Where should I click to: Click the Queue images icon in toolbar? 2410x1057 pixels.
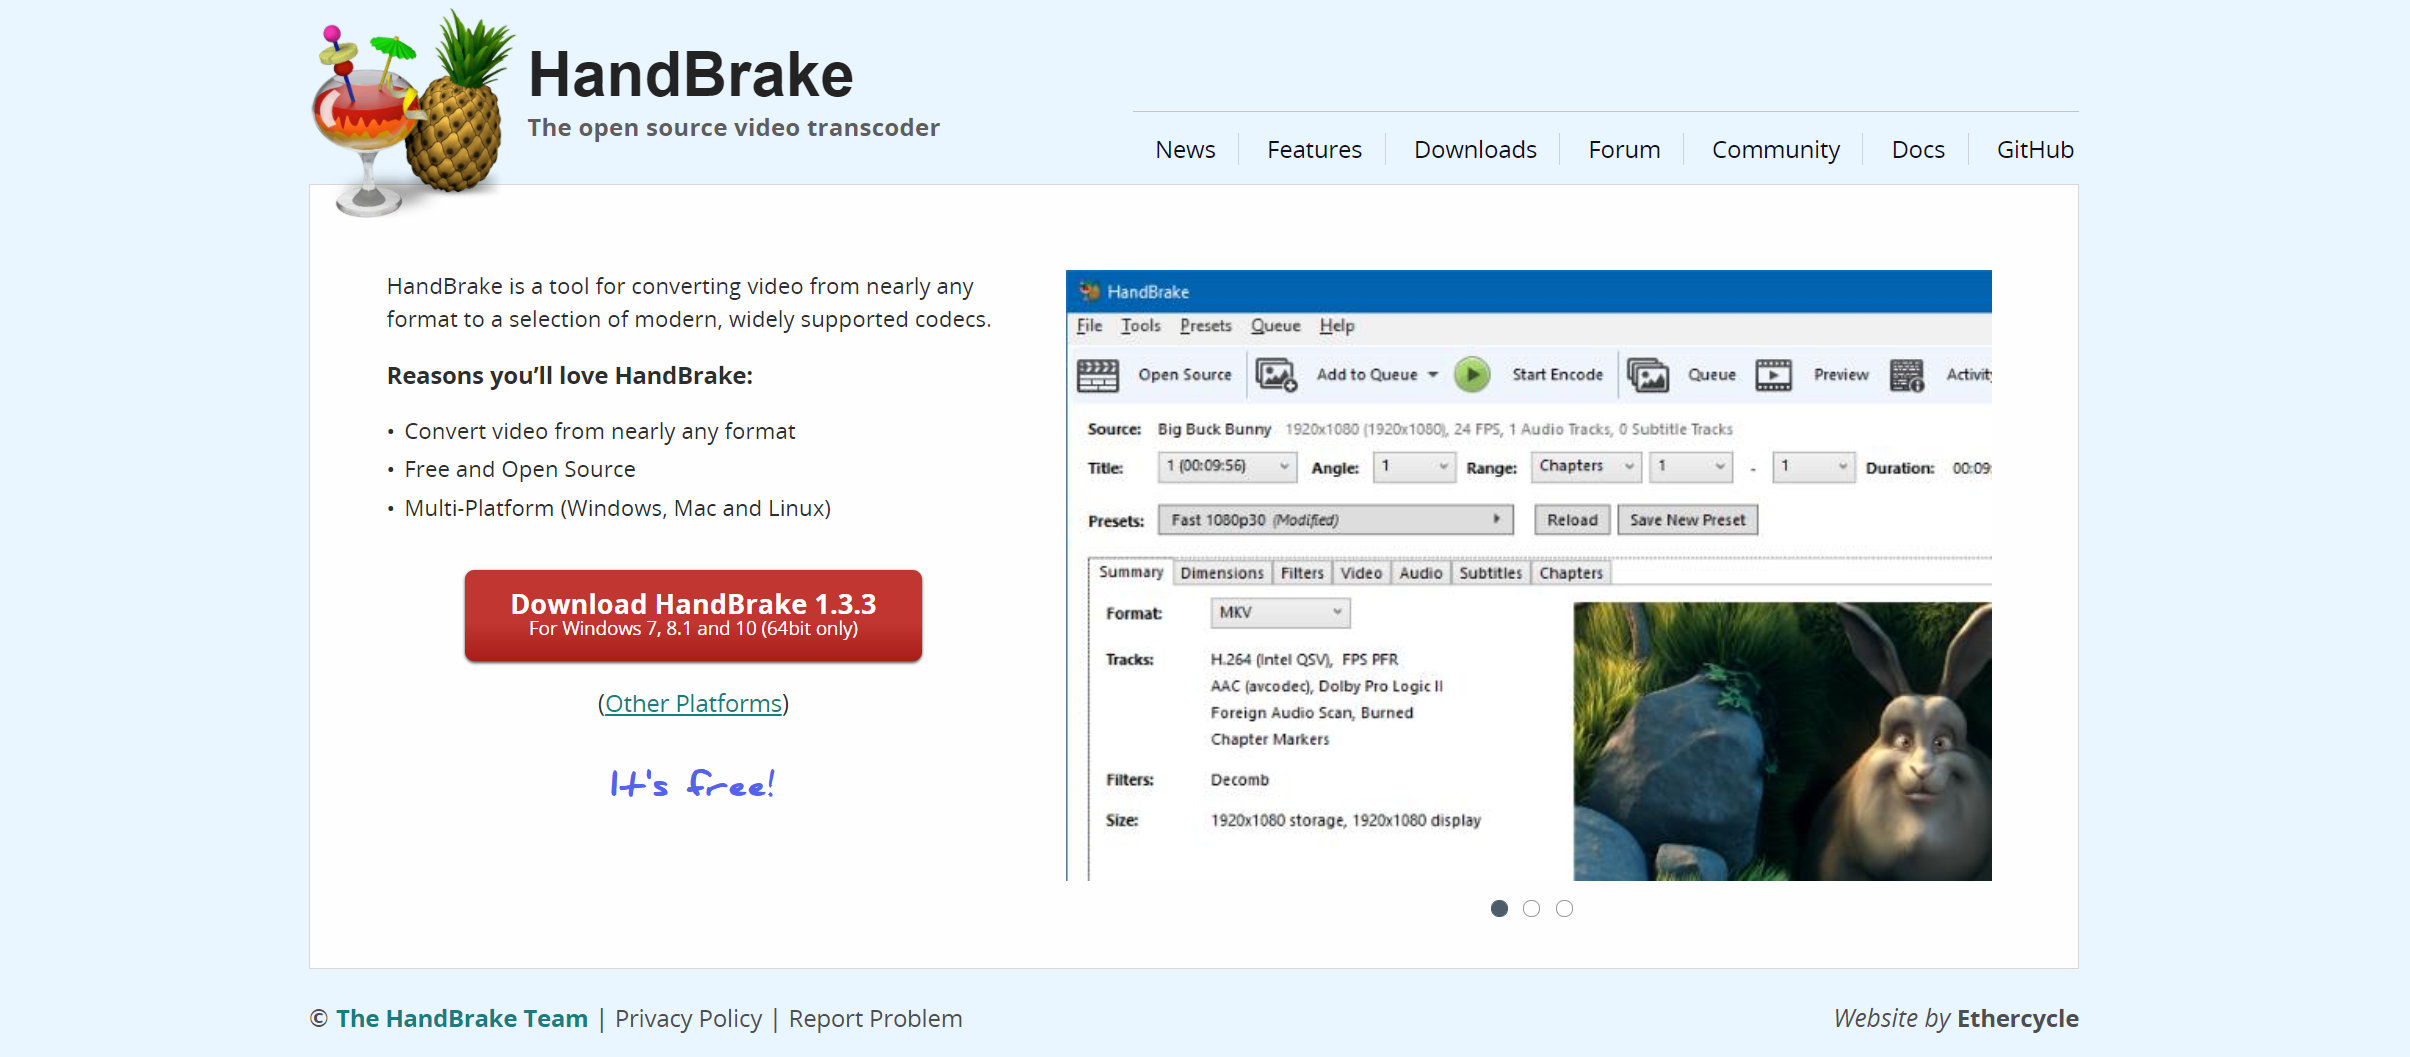click(1647, 375)
